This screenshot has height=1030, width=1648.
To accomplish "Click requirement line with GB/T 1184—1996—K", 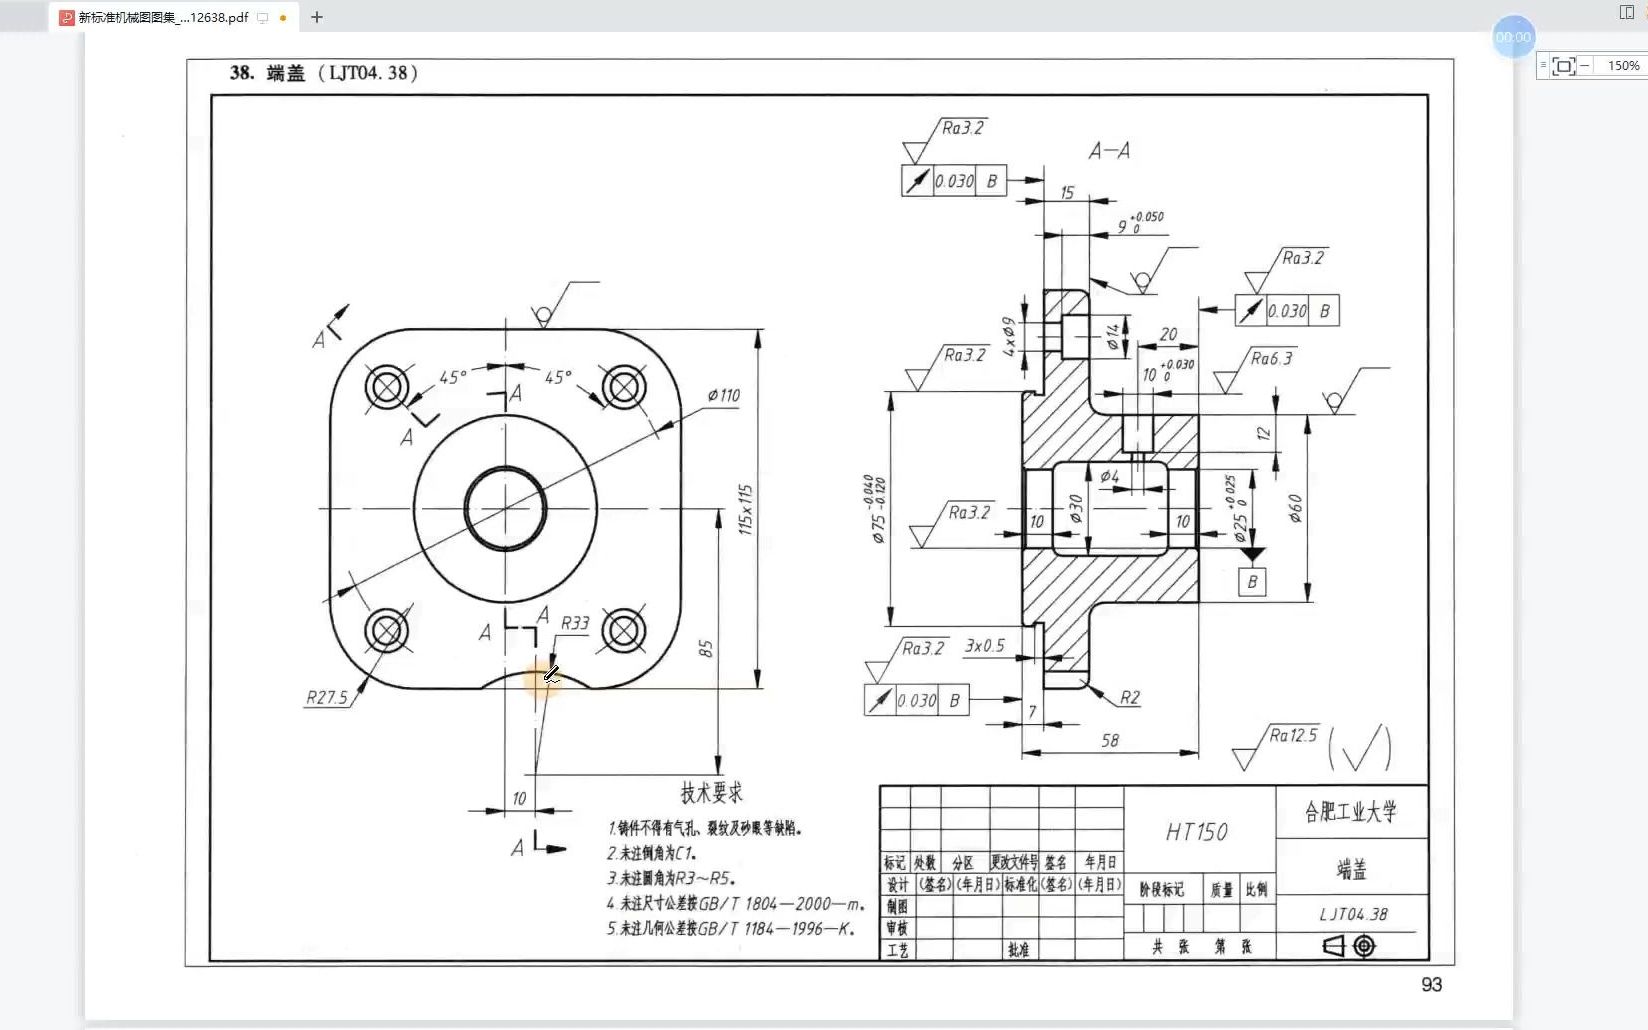I will coord(731,928).
